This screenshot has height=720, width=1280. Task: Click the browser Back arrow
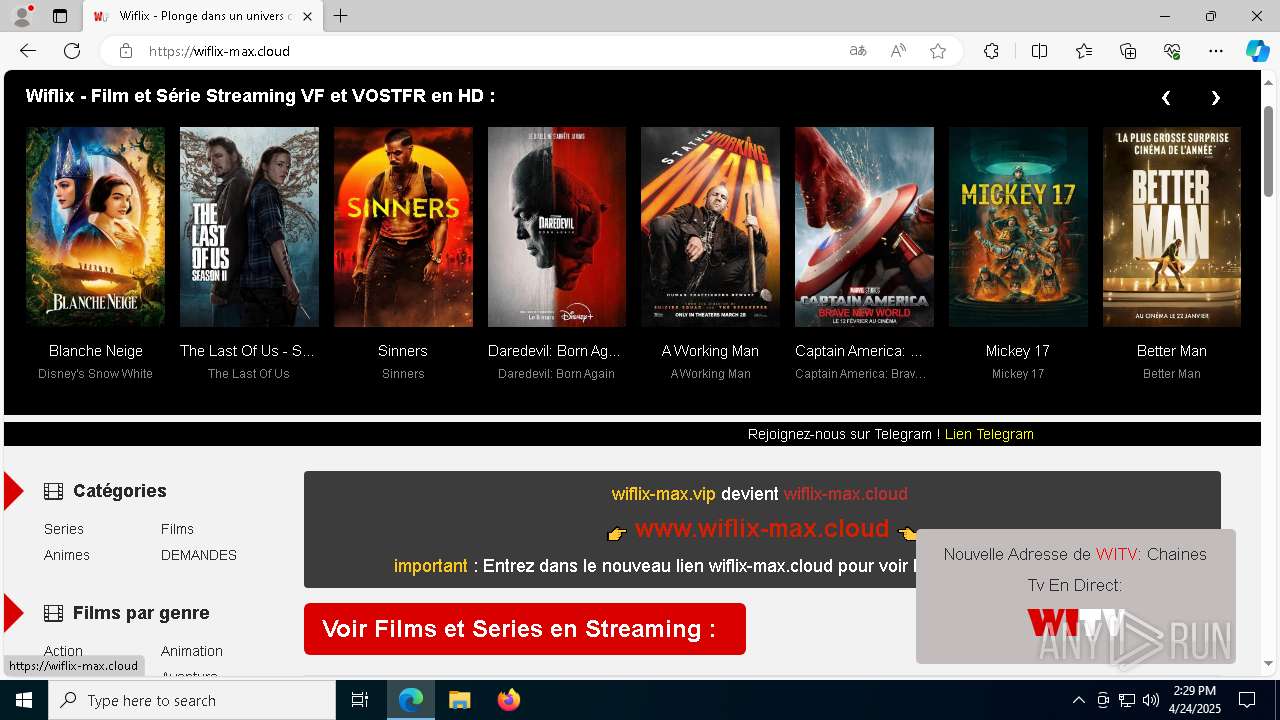click(28, 51)
